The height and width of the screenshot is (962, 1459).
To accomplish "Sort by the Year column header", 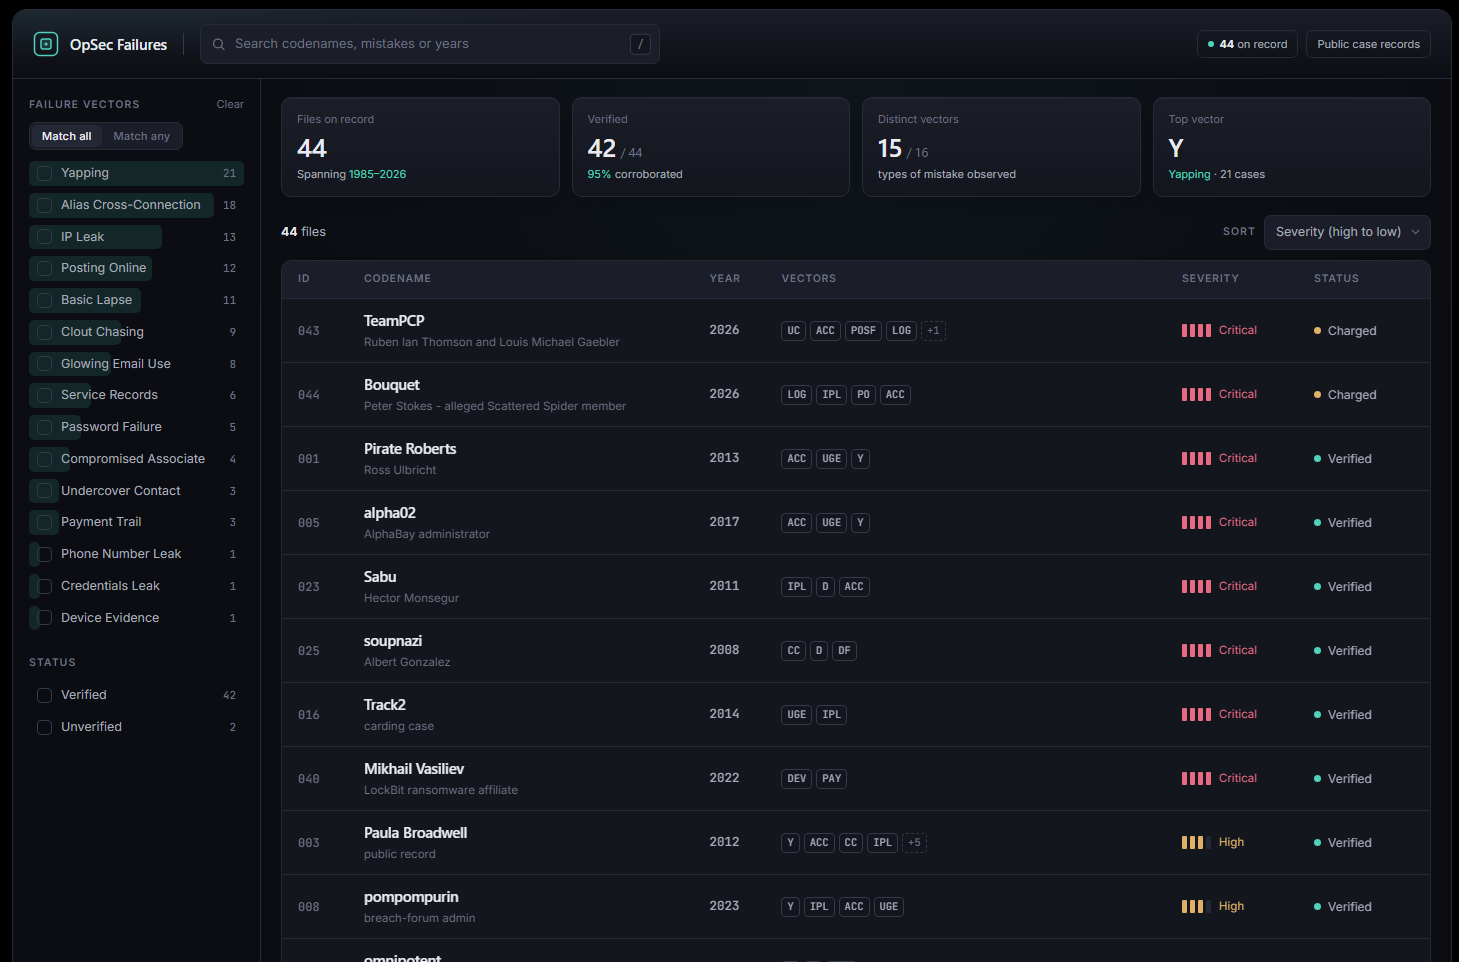I will click(x=725, y=279).
